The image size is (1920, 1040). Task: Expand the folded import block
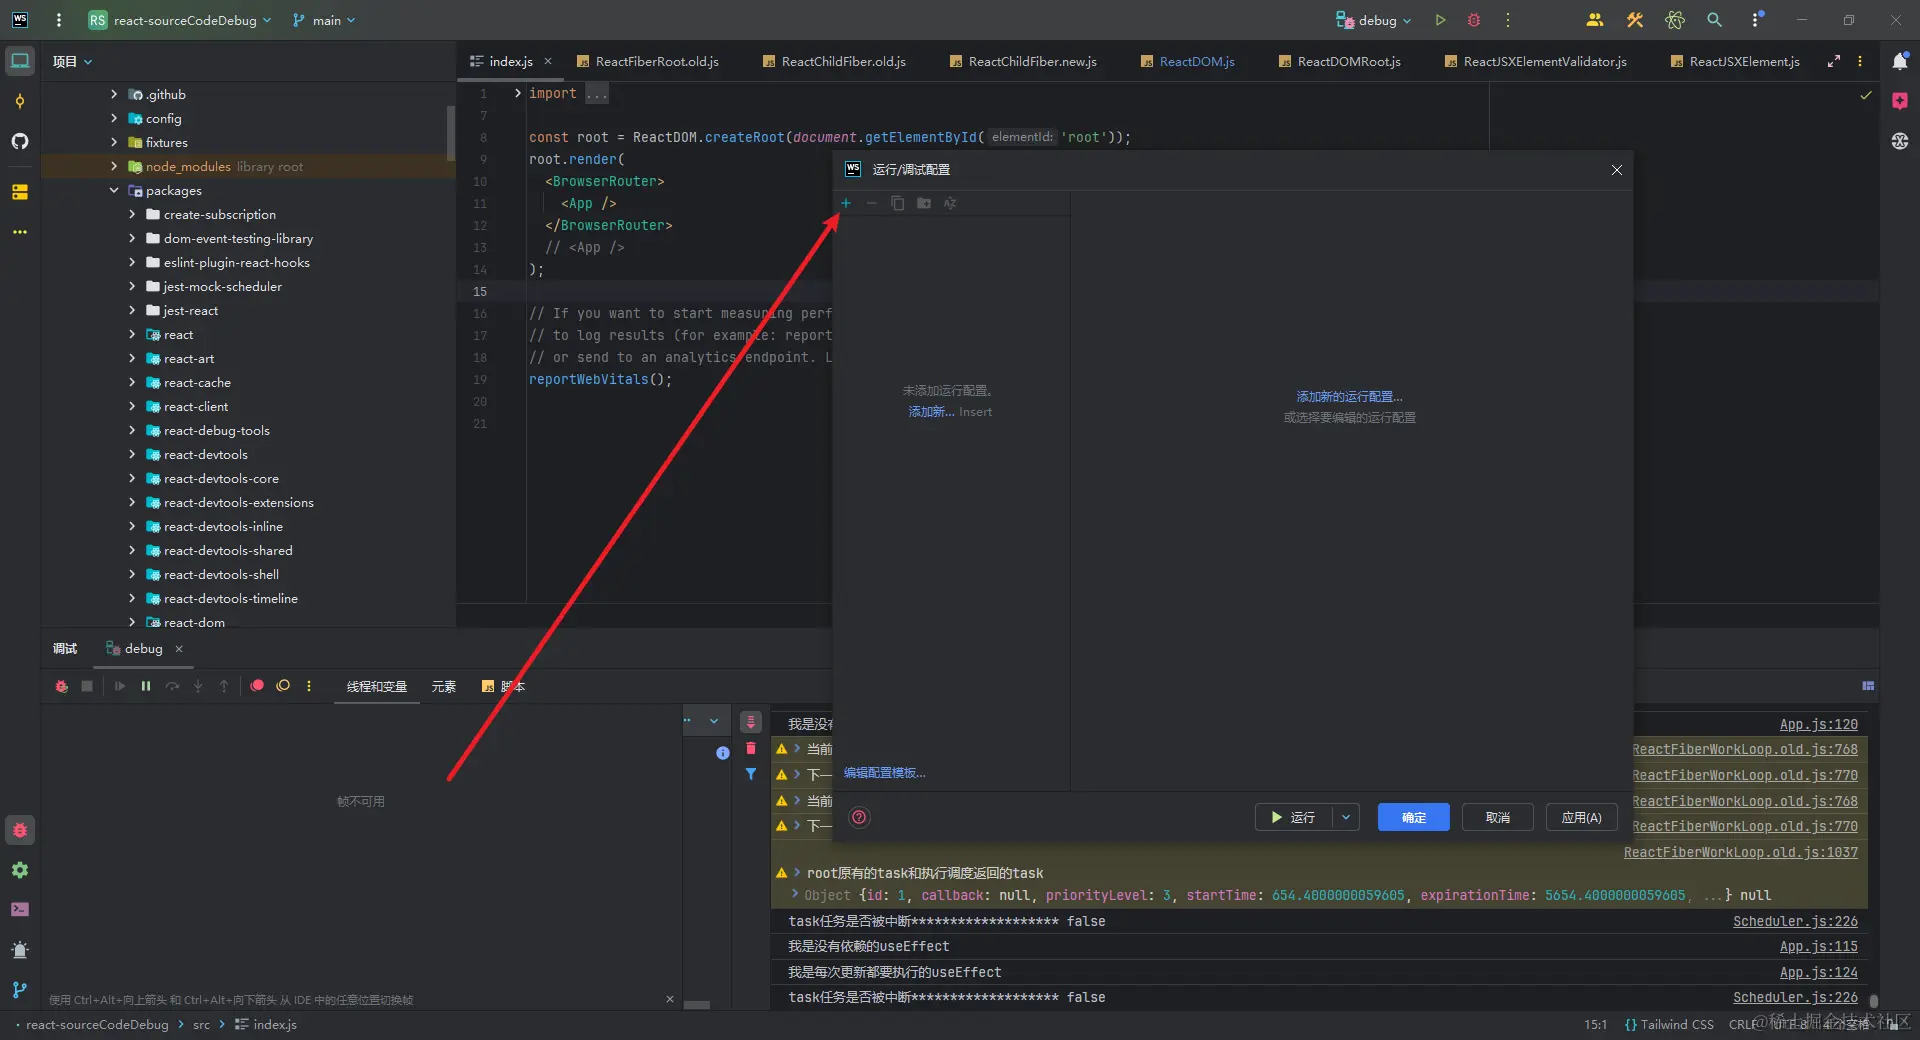517,93
